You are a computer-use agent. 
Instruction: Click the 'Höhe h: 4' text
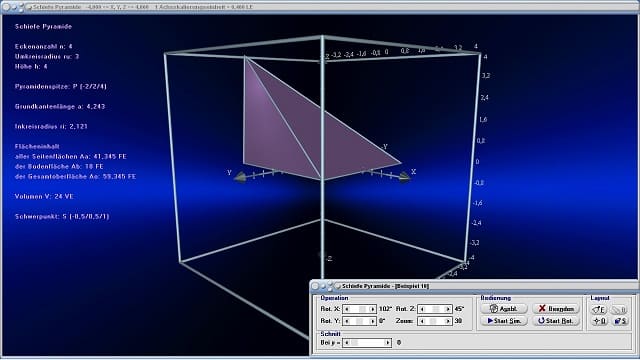tap(31, 67)
